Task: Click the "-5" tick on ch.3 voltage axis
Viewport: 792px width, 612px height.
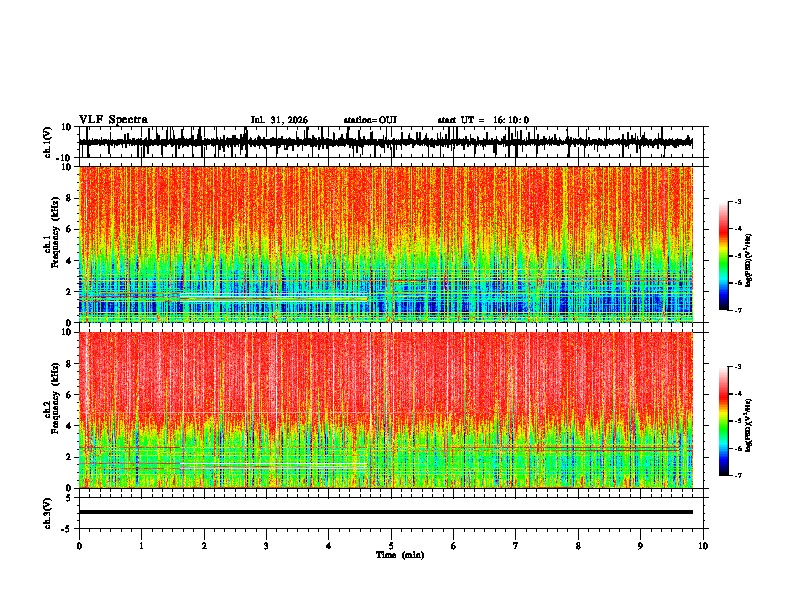Action: click(67, 529)
